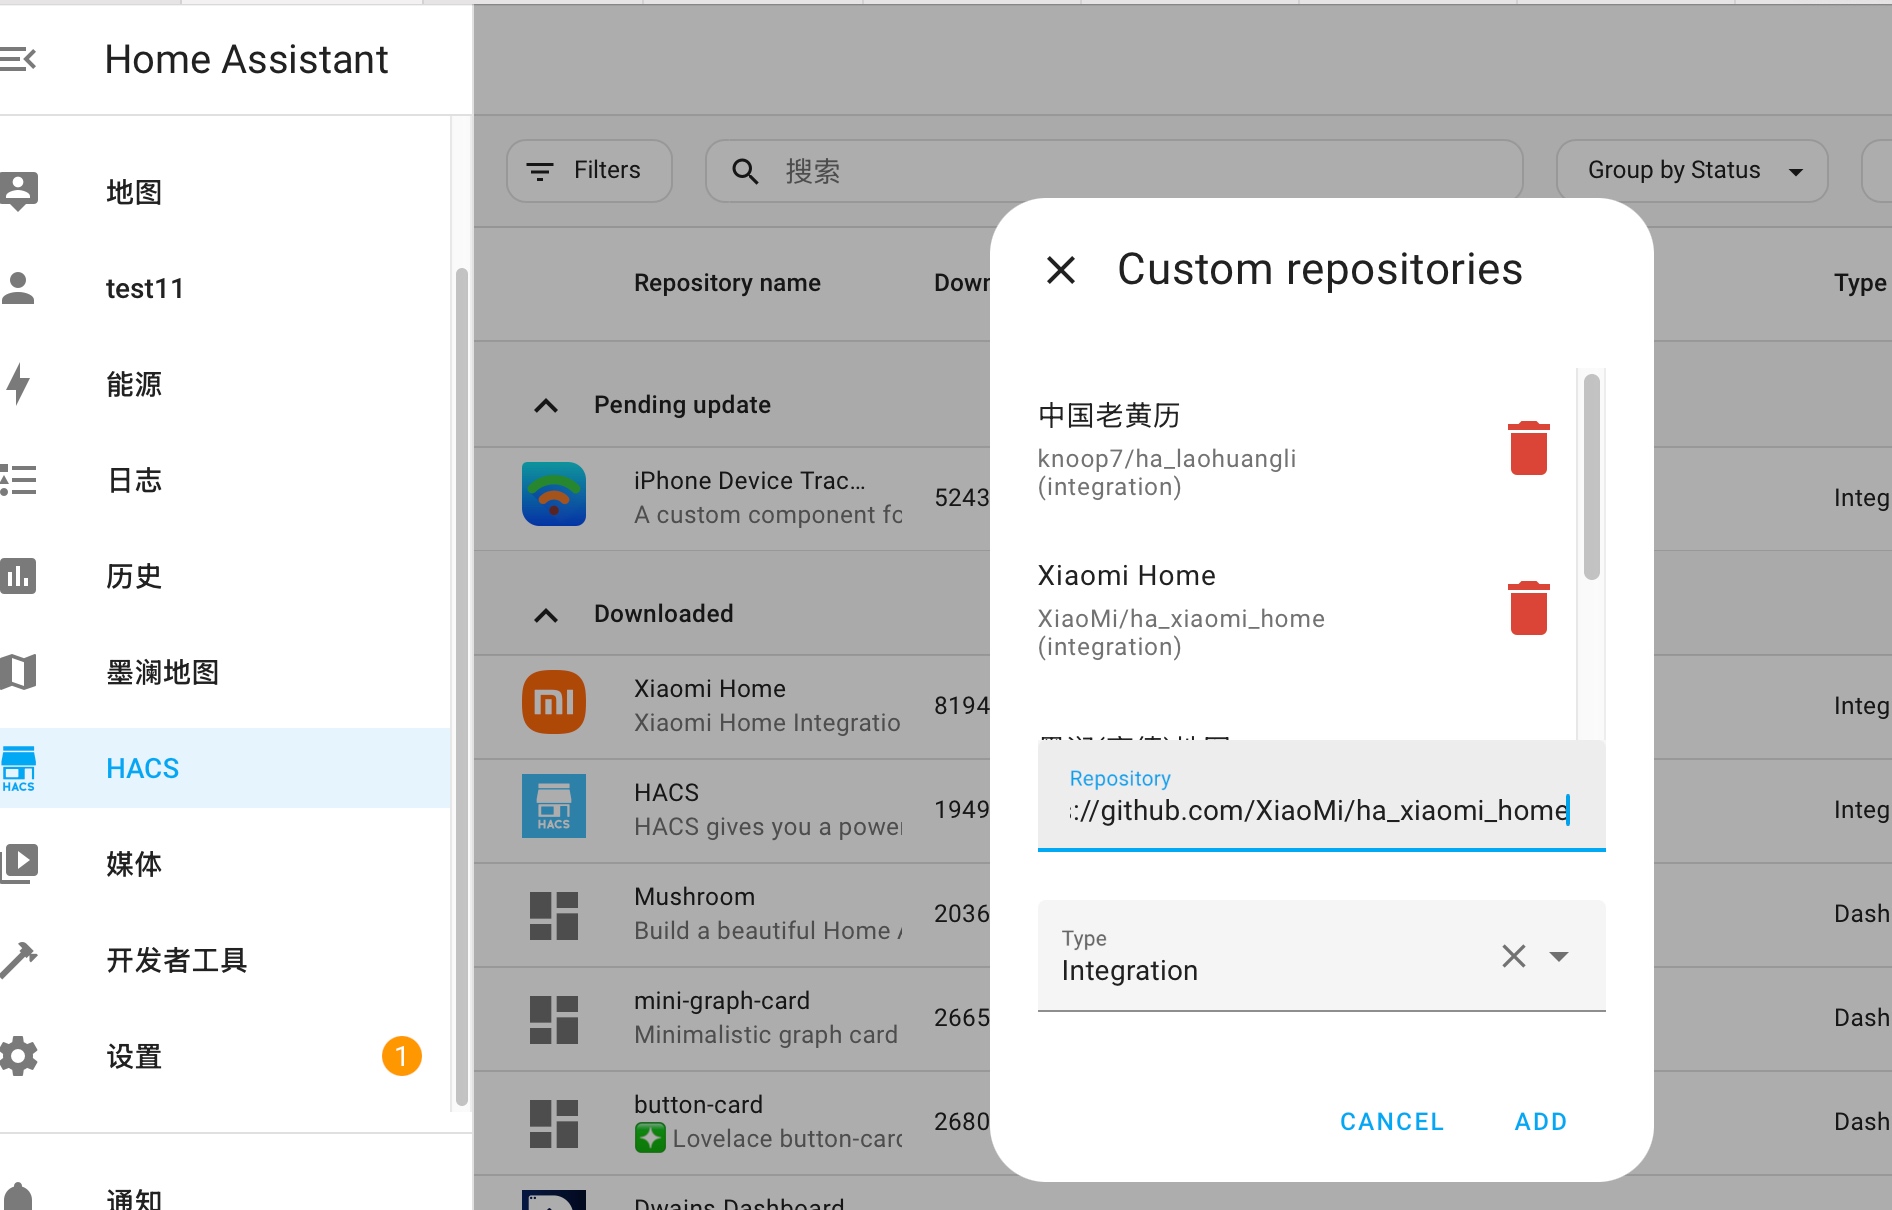1892x1210 pixels.
Task: Click the orange settings notification badge
Action: coord(402,1056)
